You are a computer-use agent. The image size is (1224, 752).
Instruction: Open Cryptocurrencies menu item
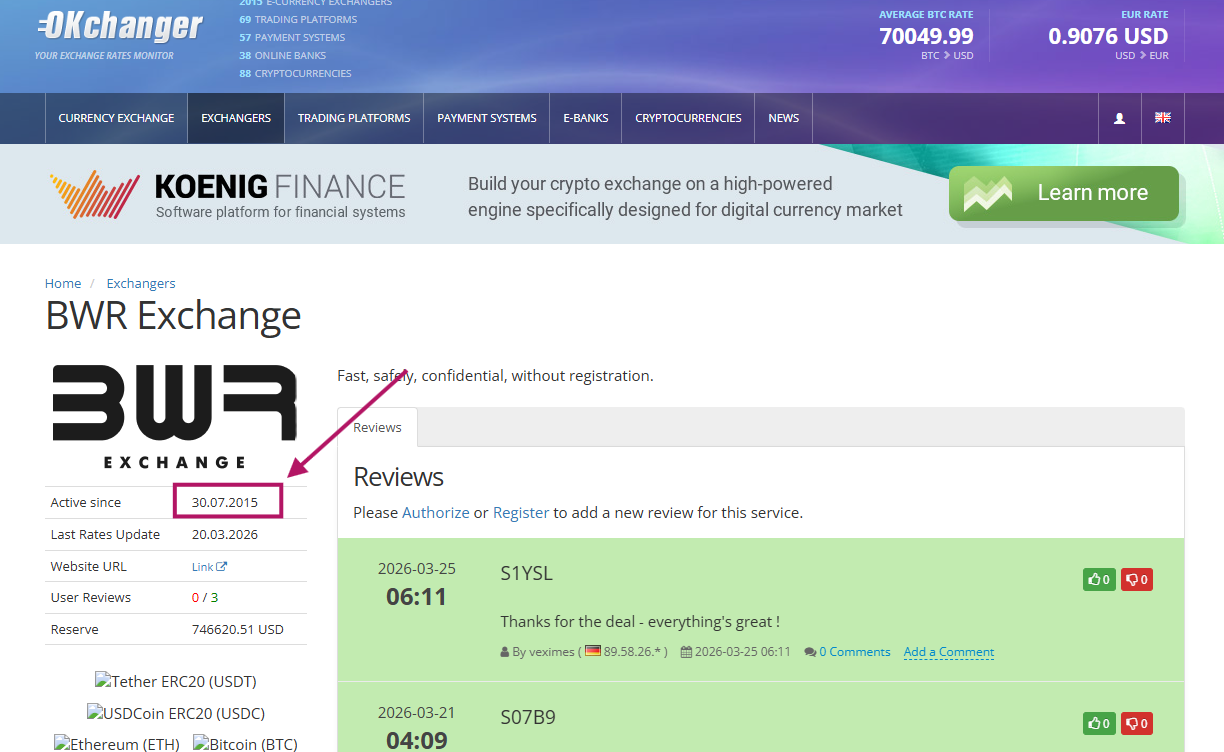pos(688,118)
